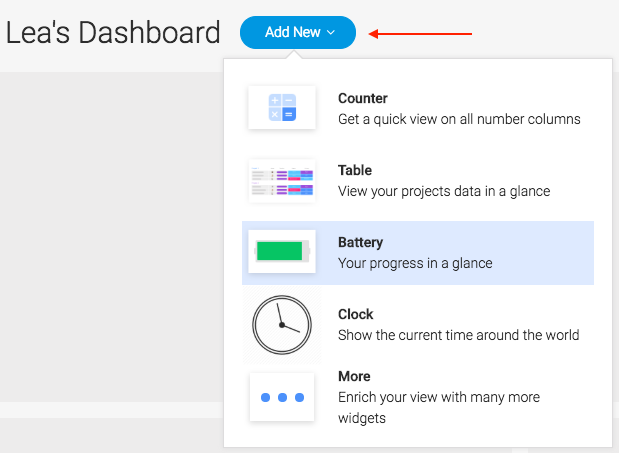Screen dimensions: 619x453
Task: Choose the Clock face icon
Action: coord(282,325)
